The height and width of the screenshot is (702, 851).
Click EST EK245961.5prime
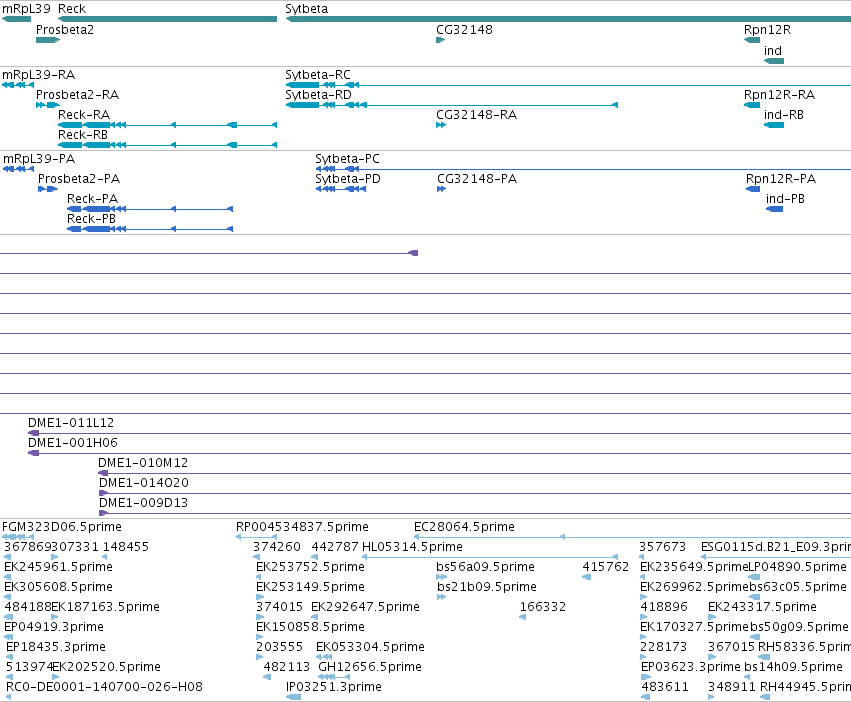tap(59, 567)
